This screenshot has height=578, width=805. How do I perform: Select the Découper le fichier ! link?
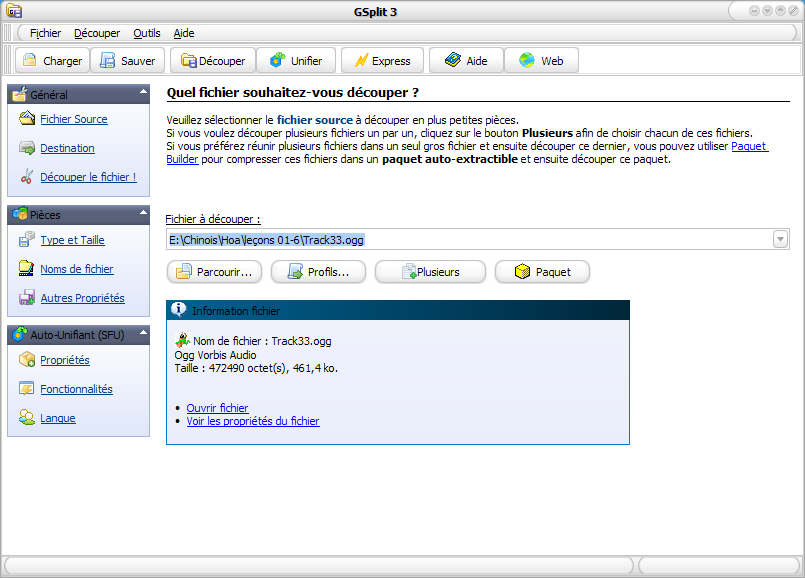[x=88, y=177]
